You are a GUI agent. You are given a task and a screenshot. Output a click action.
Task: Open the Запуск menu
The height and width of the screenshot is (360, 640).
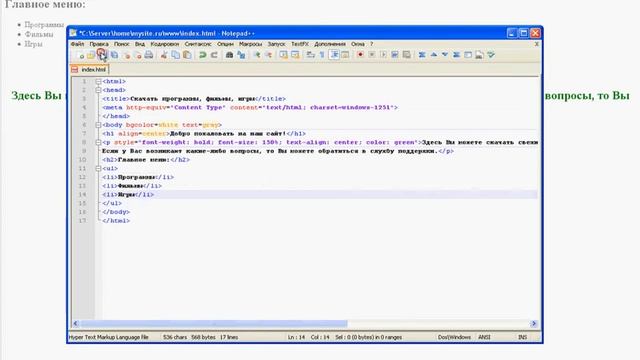point(276,44)
